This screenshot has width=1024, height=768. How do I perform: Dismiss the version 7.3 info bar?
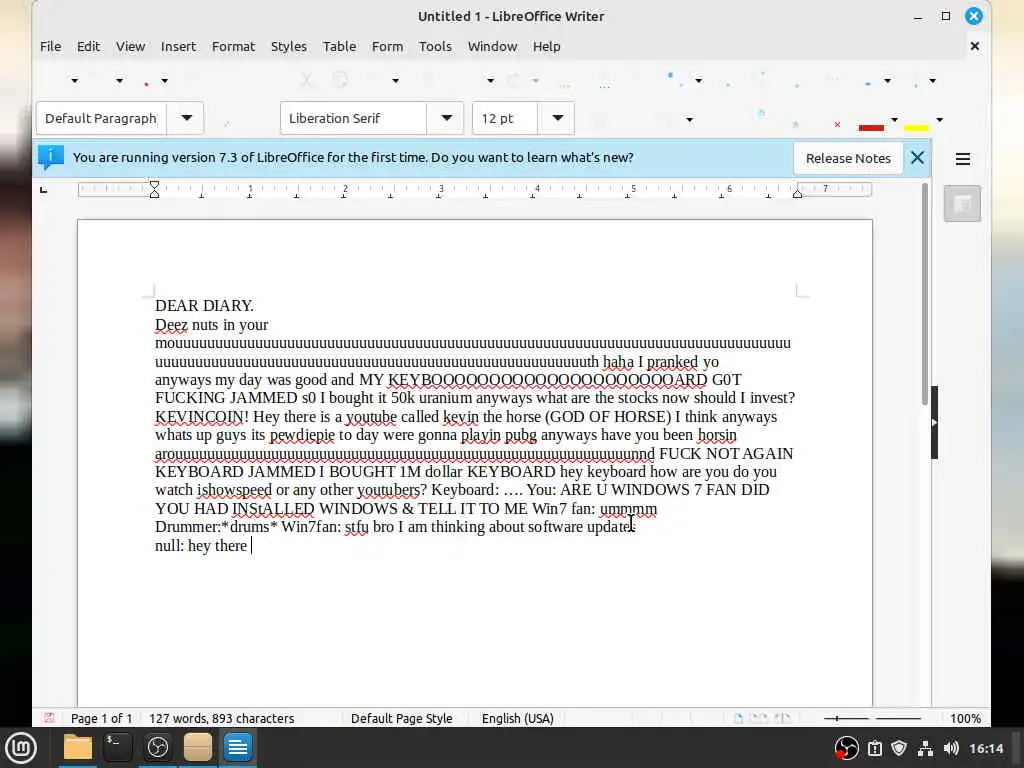point(918,158)
